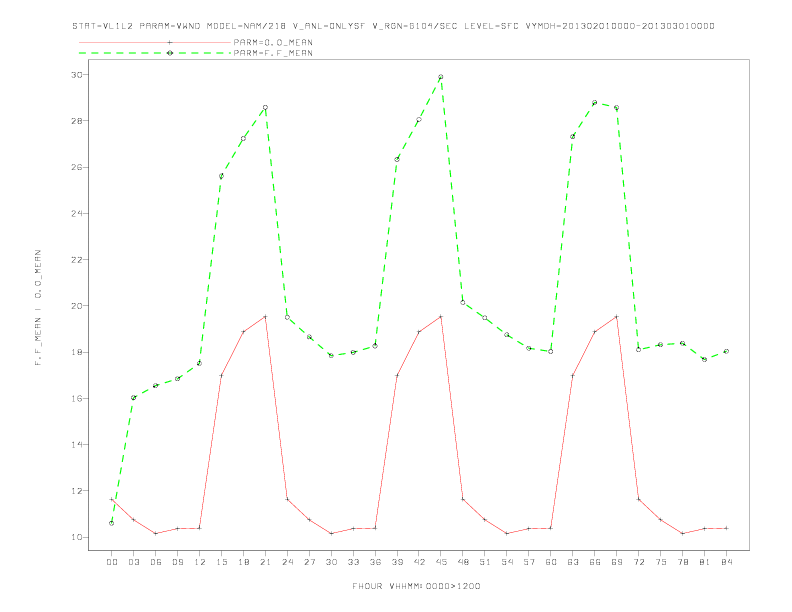Click x-axis tick label 27
The height and width of the screenshot is (612, 792).
[309, 562]
